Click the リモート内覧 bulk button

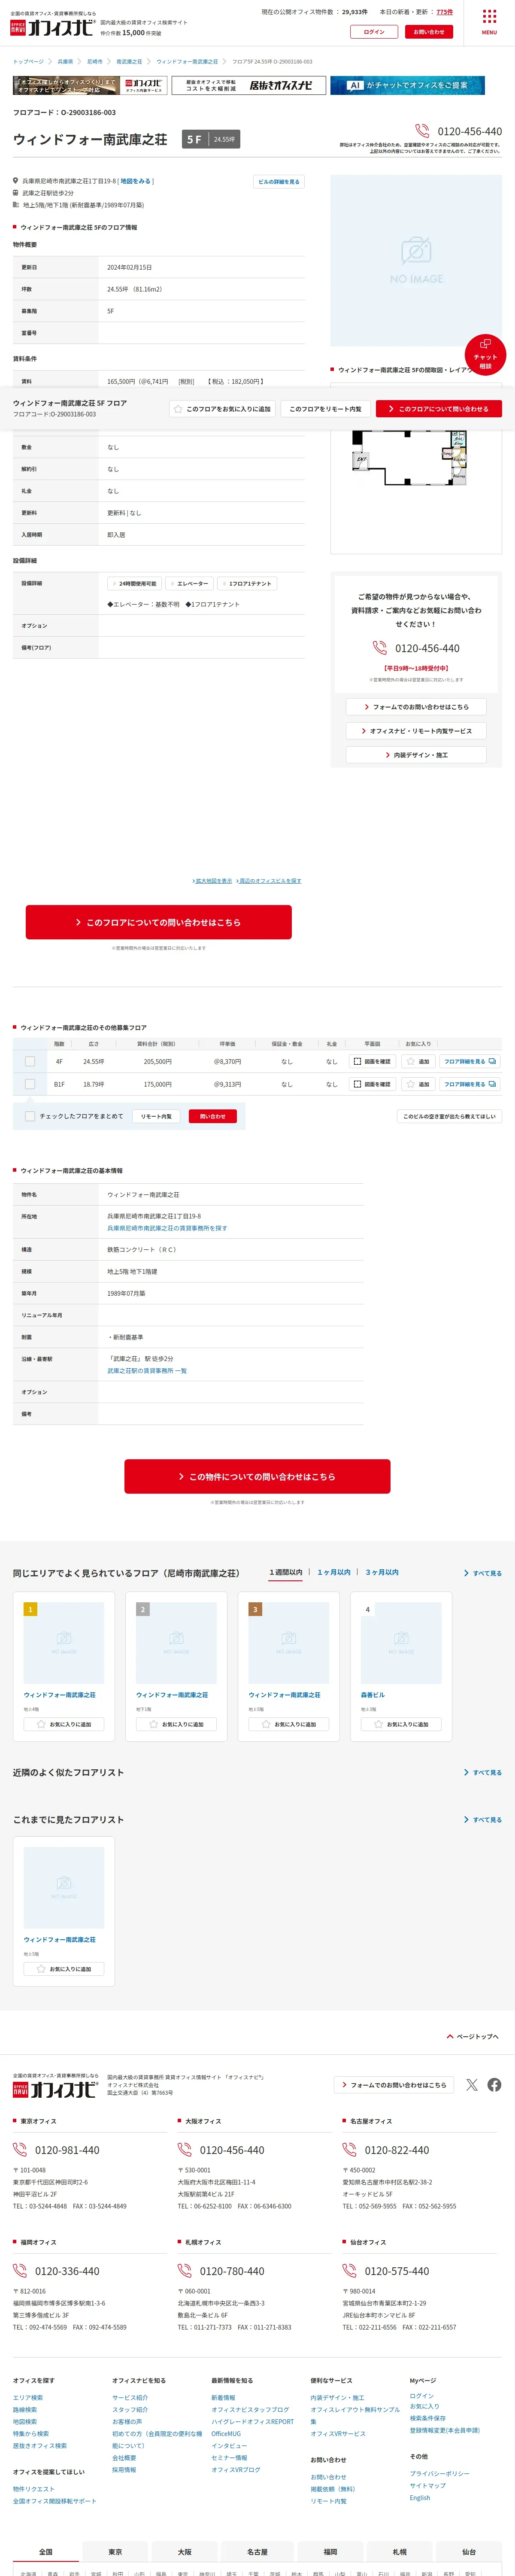[x=156, y=1116]
